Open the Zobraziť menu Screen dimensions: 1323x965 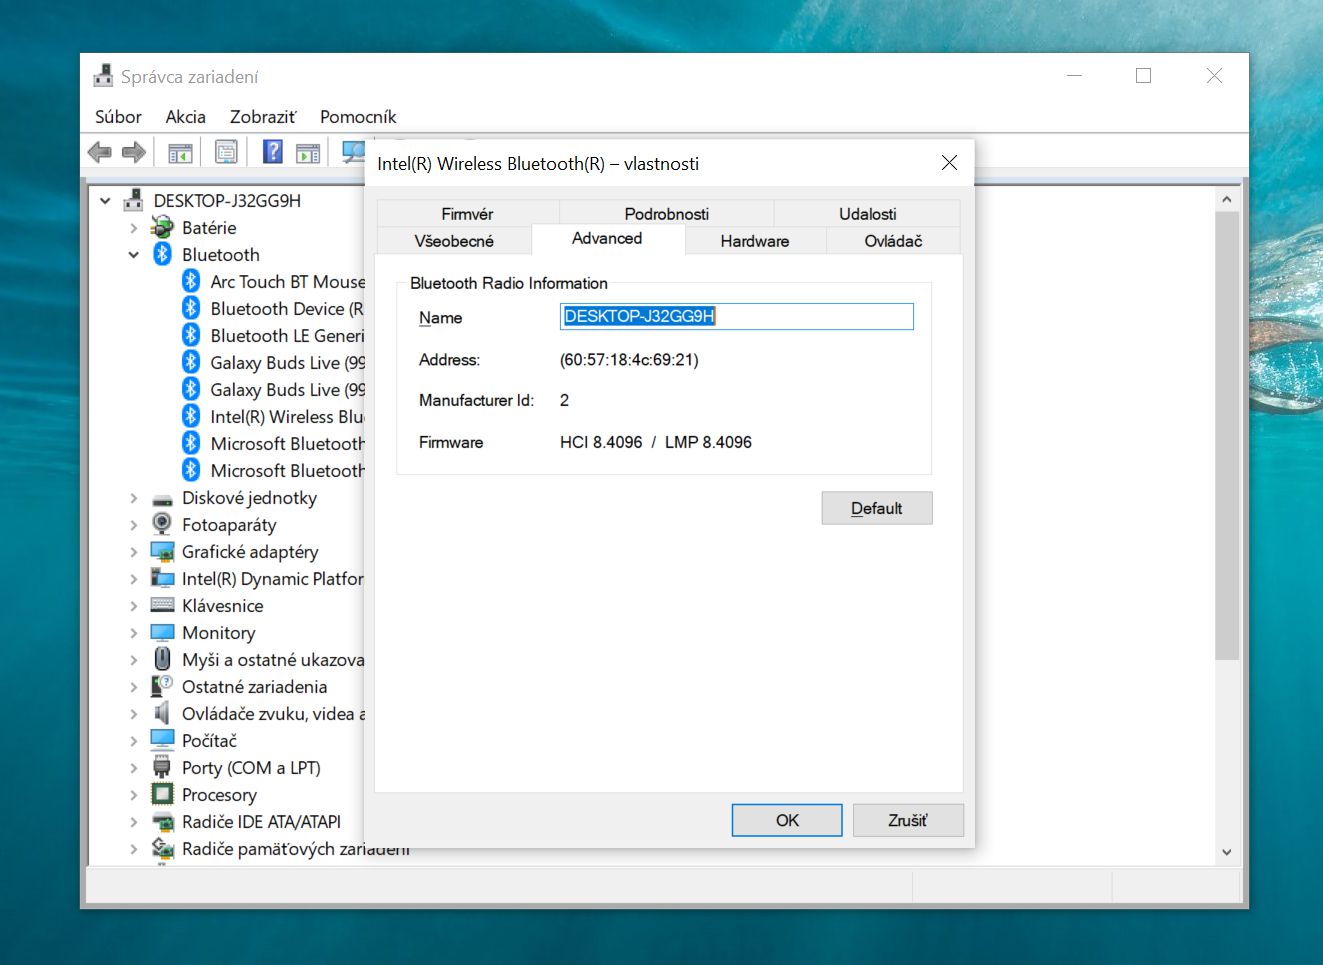coord(263,117)
